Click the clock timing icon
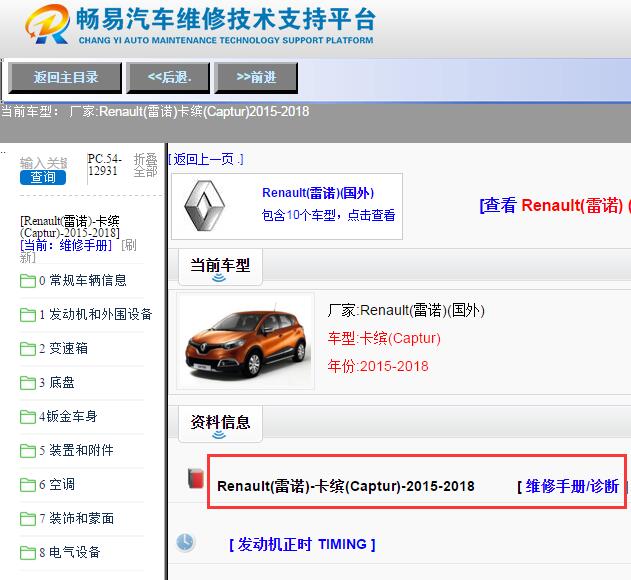The width and height of the screenshot is (631, 580). (185, 542)
